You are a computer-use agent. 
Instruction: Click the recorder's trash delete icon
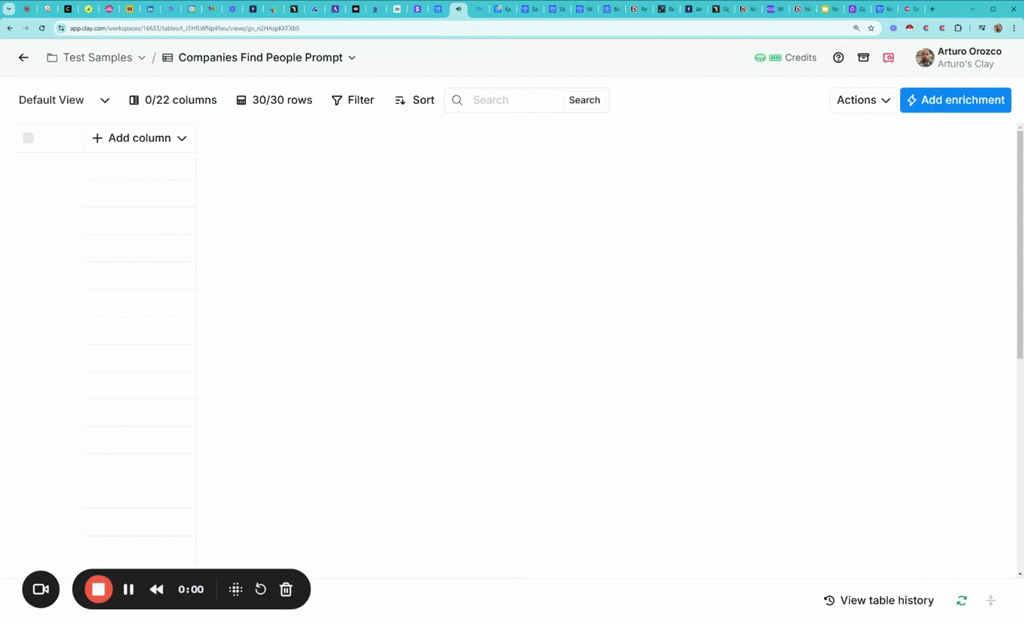tap(286, 589)
